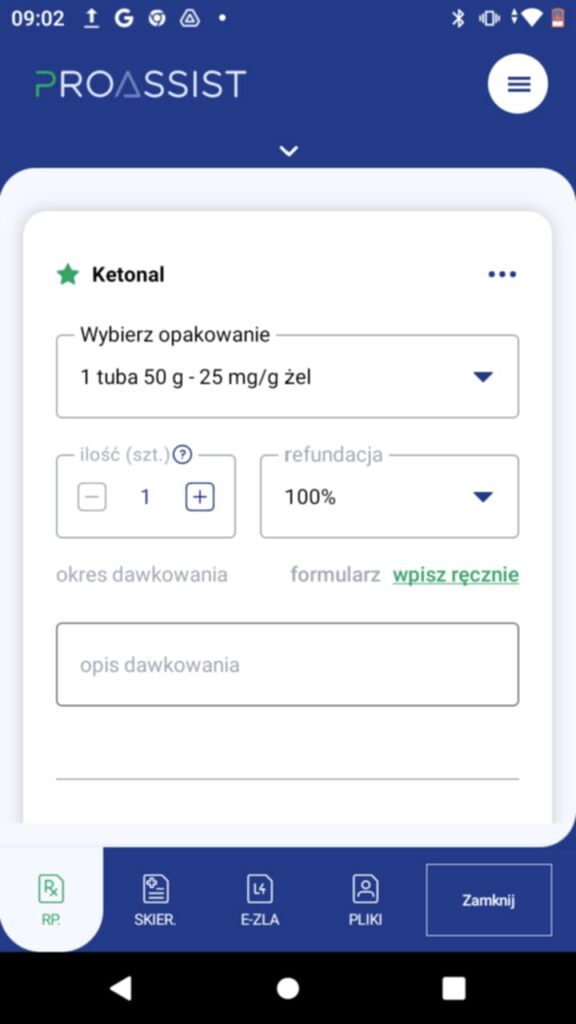Open the E-ZLA sick leave icon
Image resolution: width=576 pixels, height=1024 pixels.
coord(260,901)
